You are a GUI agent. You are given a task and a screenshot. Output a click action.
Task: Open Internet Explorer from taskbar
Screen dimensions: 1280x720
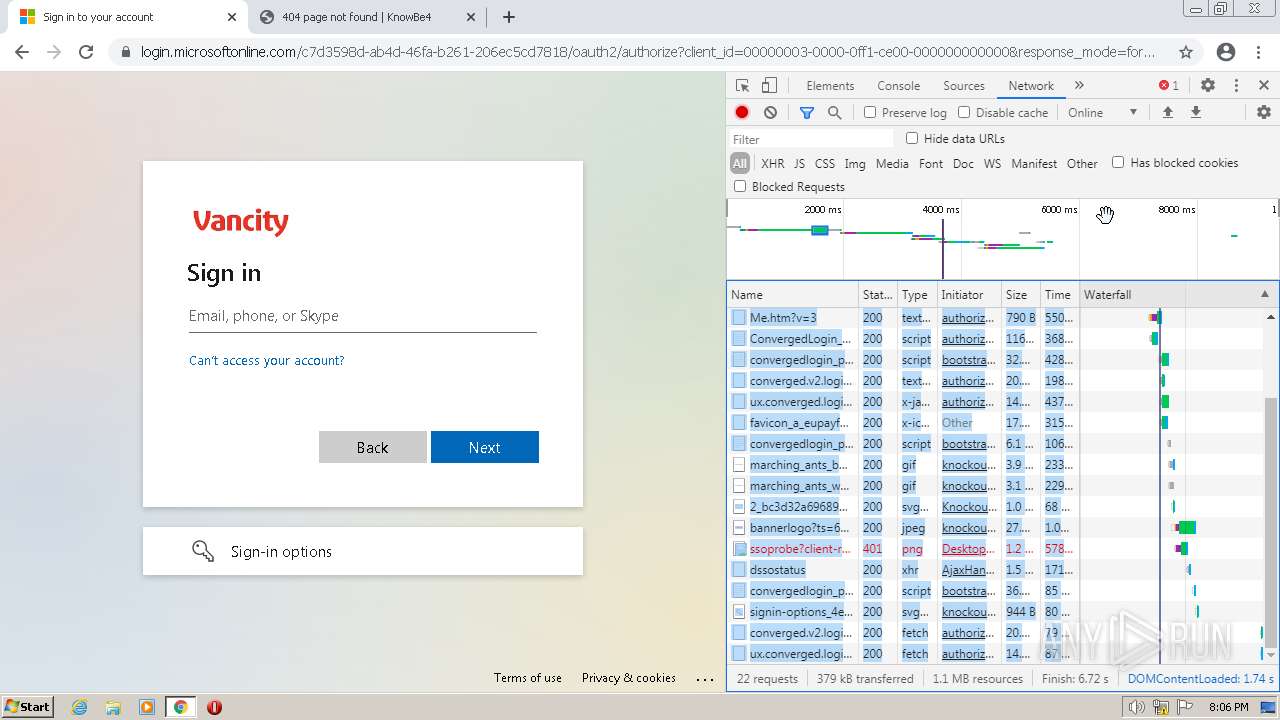tap(79, 707)
